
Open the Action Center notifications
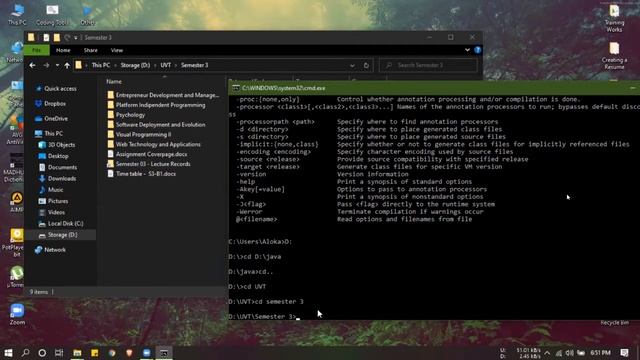(x=624, y=353)
